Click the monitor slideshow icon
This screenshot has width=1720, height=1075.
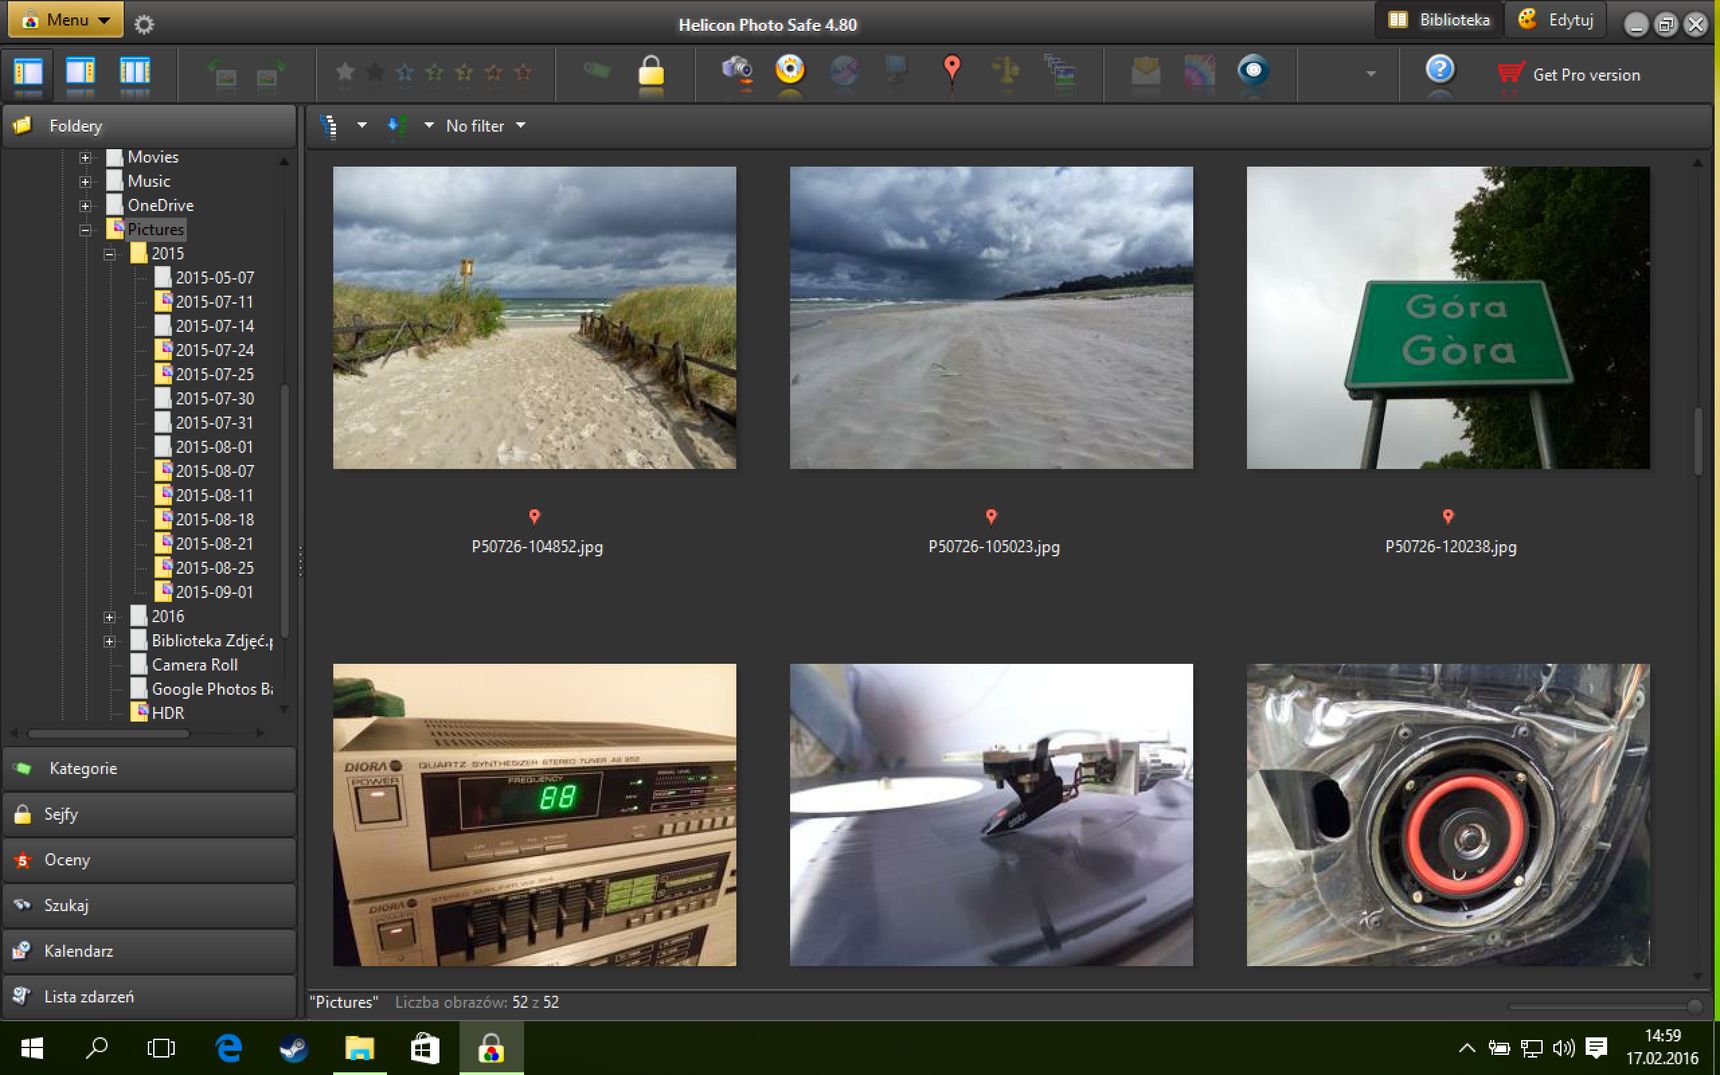point(896,71)
